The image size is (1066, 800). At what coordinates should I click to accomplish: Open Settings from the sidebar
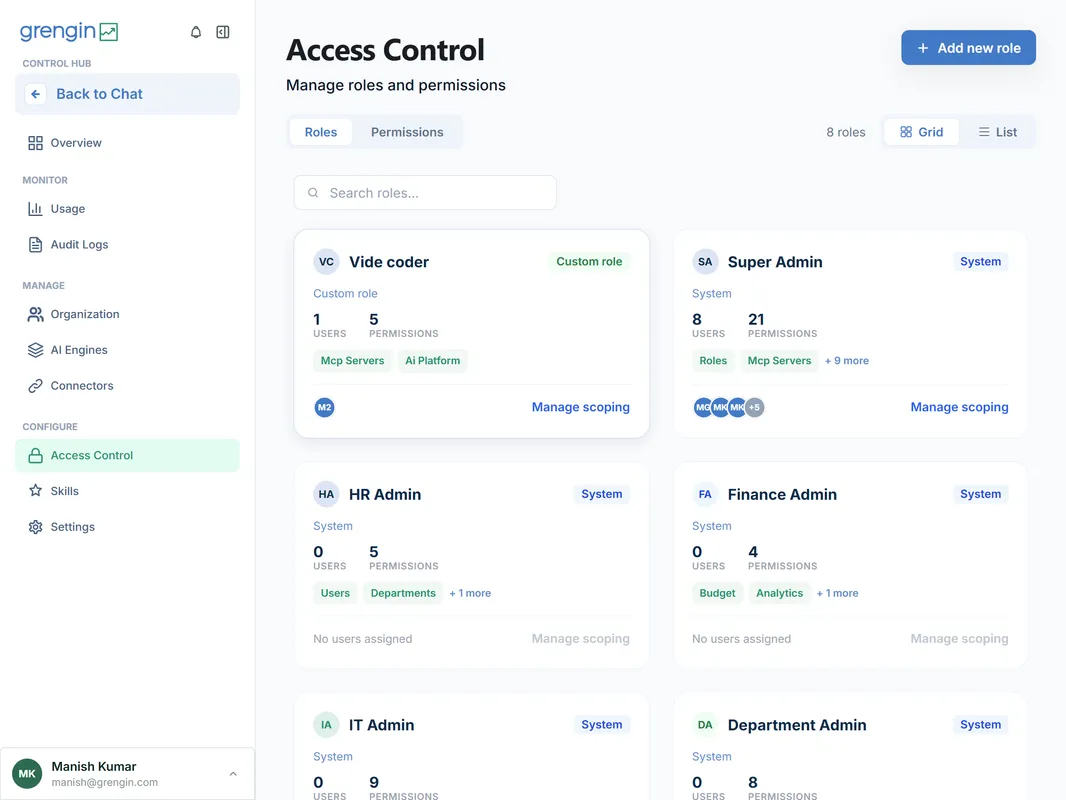point(127,527)
